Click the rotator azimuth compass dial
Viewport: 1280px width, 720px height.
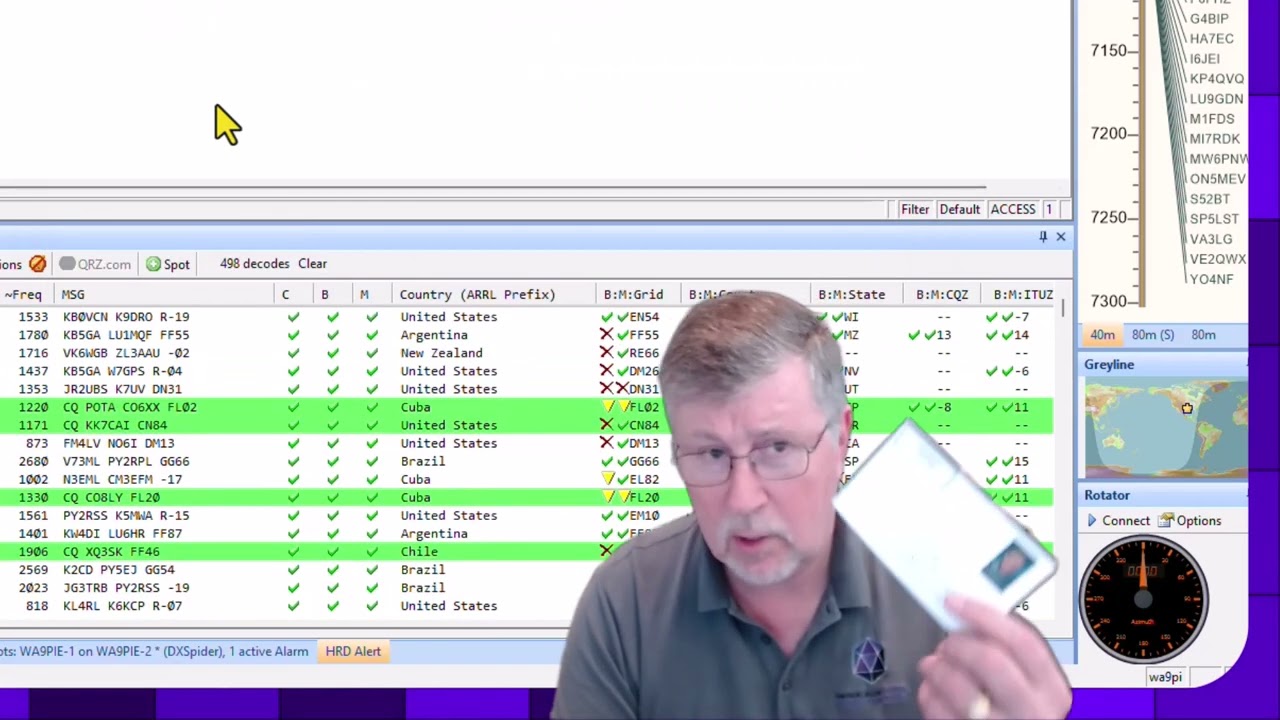click(1143, 599)
